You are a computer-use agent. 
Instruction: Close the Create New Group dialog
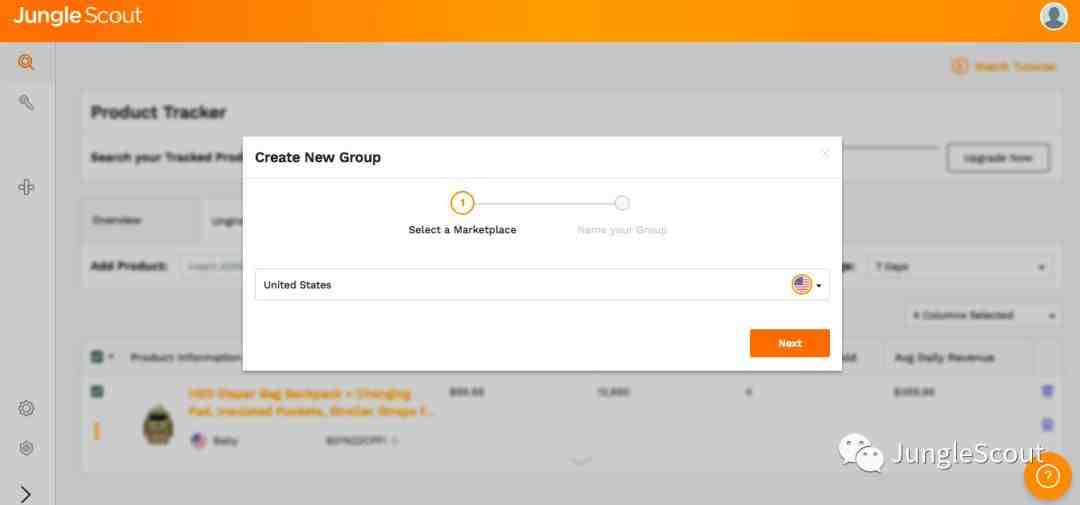(824, 154)
